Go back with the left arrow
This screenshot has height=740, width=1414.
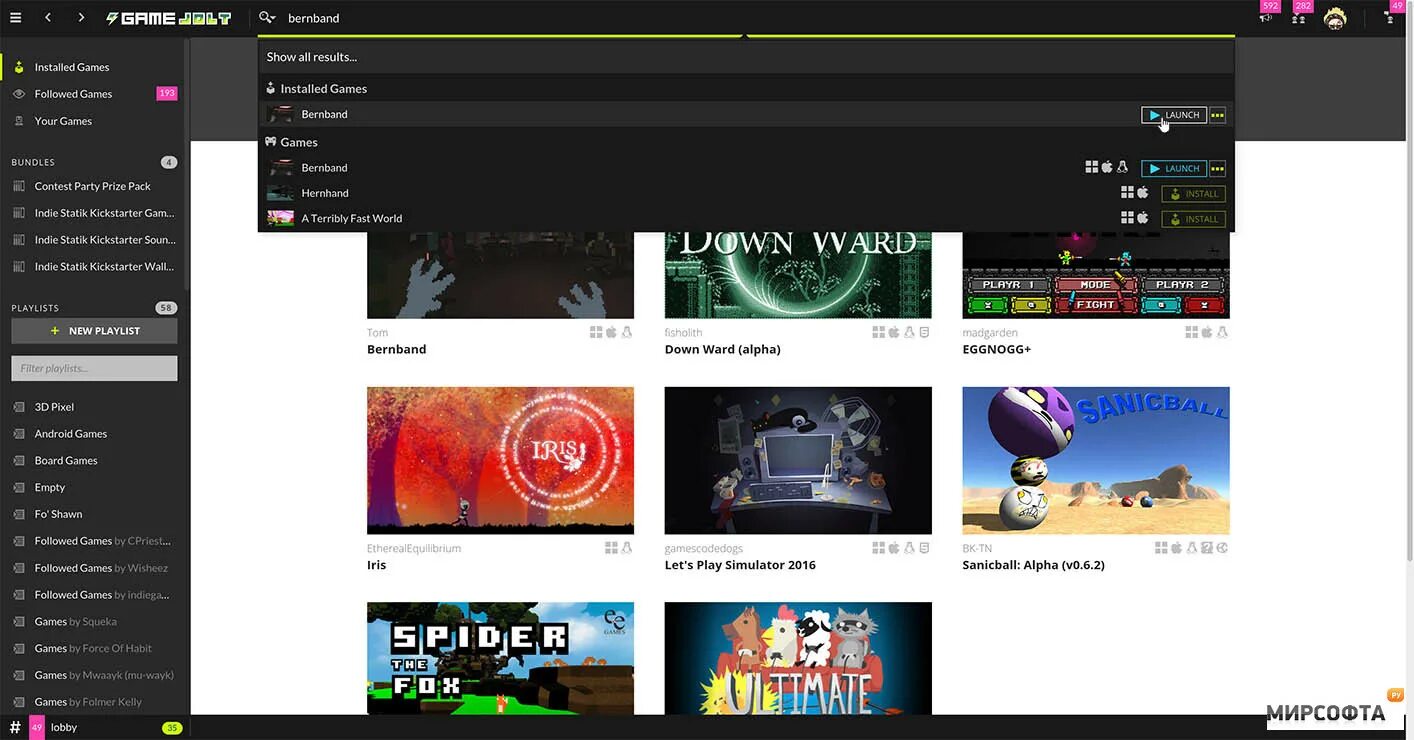[48, 18]
